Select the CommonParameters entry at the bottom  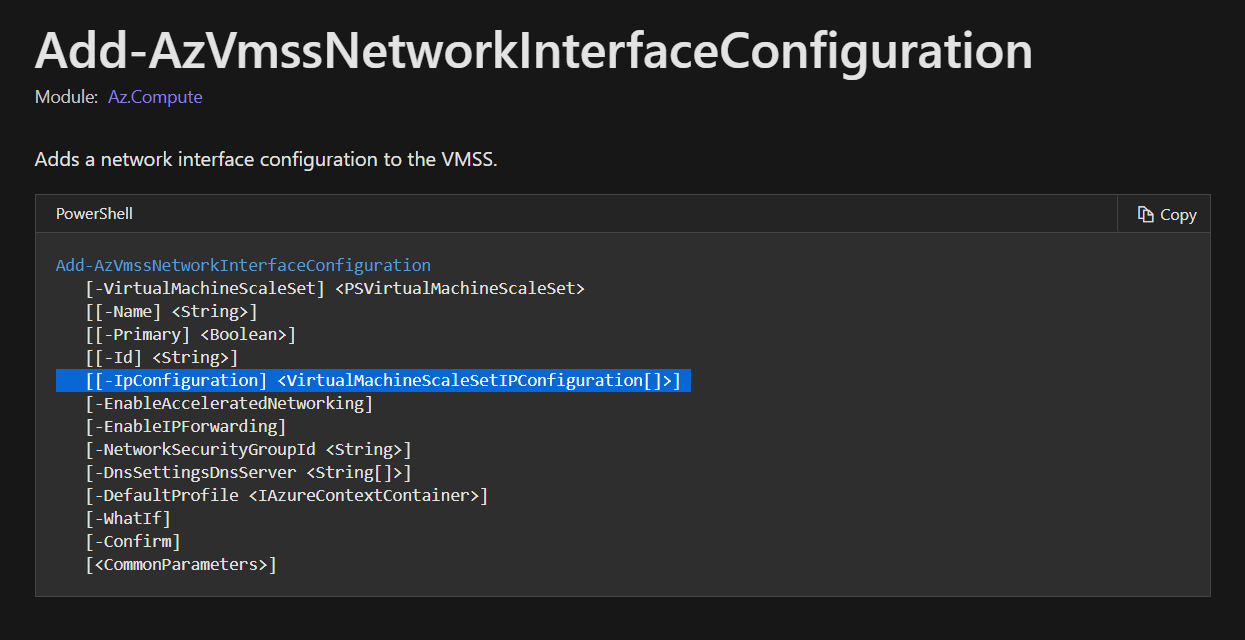click(x=180, y=564)
